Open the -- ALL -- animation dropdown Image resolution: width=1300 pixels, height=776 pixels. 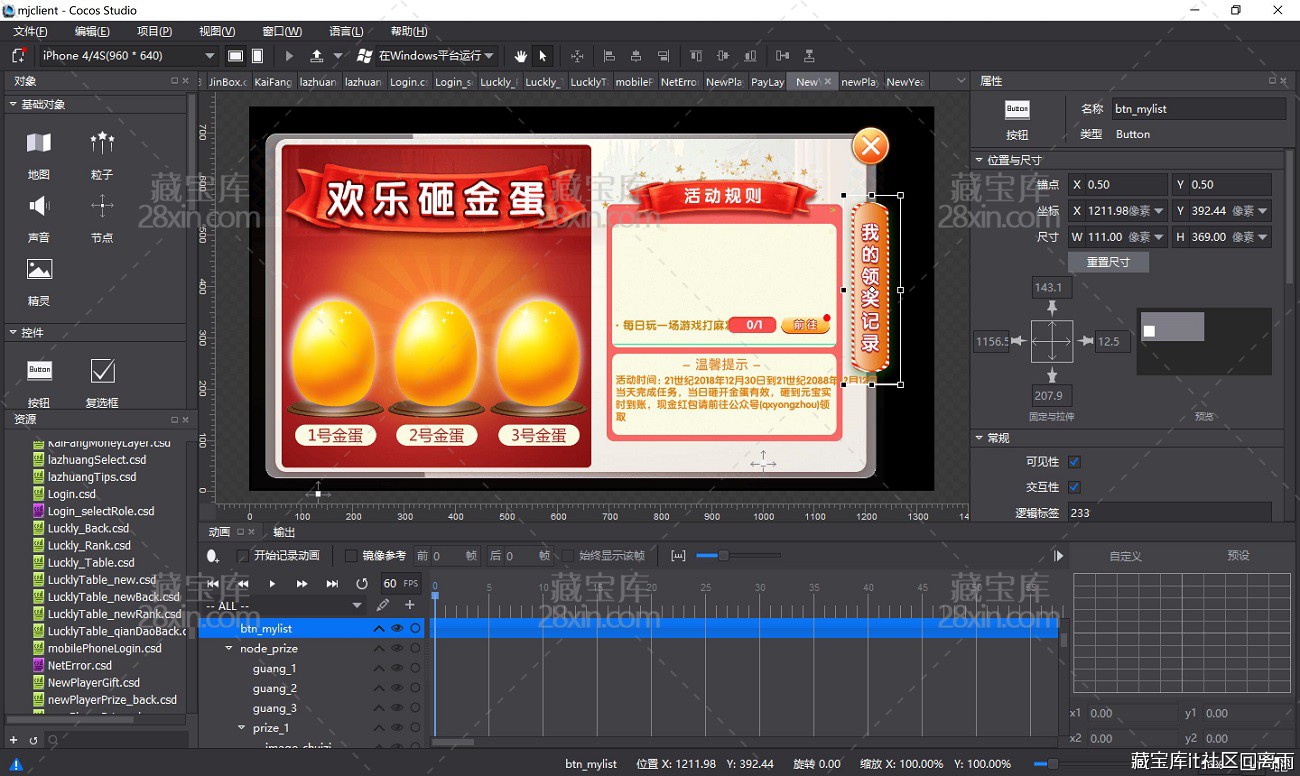coord(284,606)
